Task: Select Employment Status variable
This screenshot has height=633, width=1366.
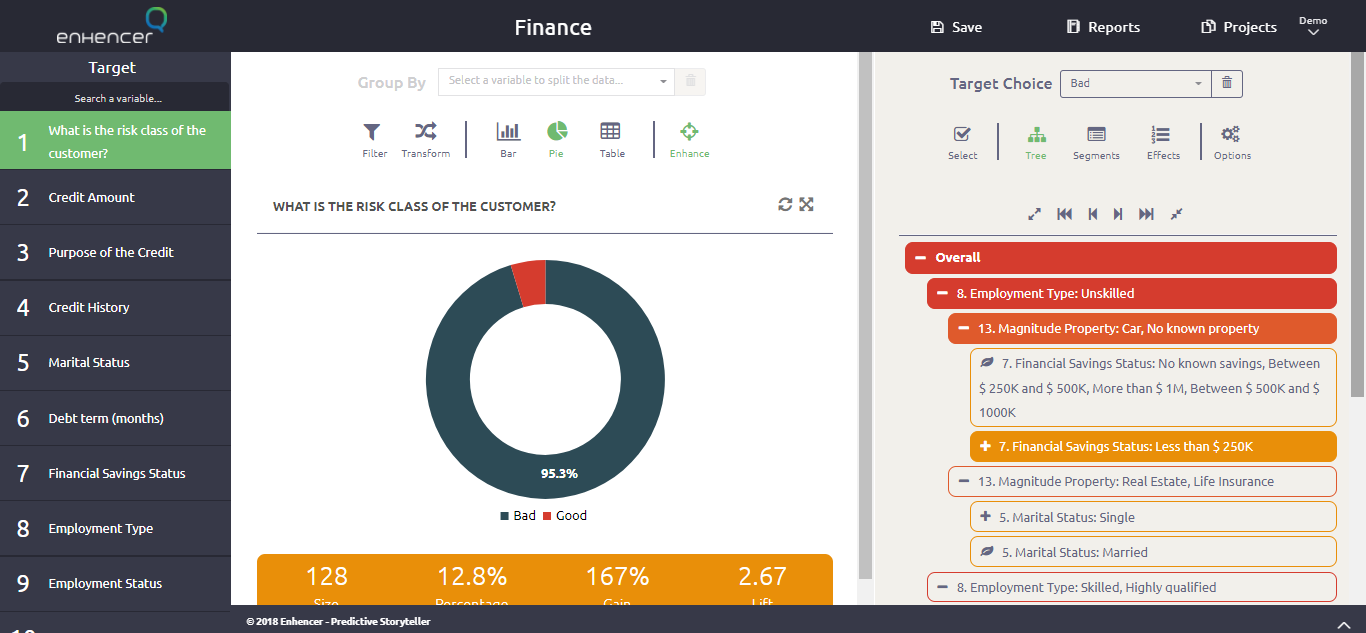Action: 115,583
